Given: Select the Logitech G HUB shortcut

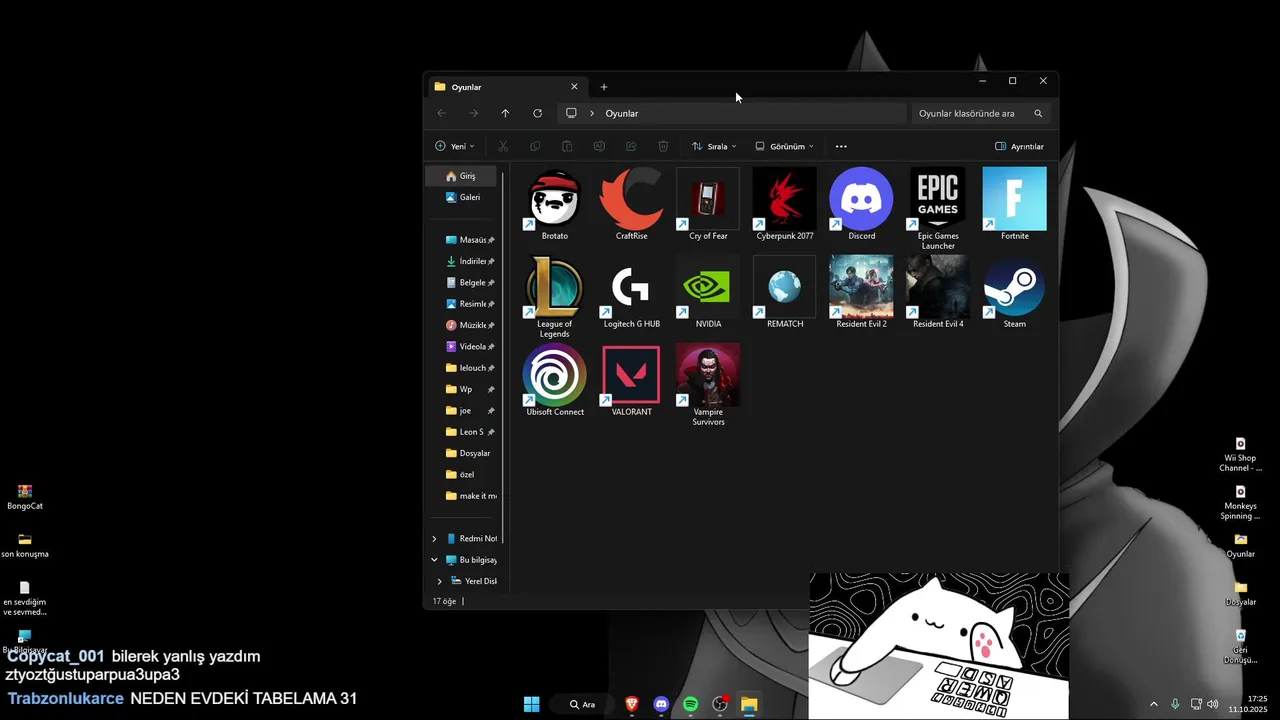Looking at the screenshot, I should pyautogui.click(x=631, y=292).
